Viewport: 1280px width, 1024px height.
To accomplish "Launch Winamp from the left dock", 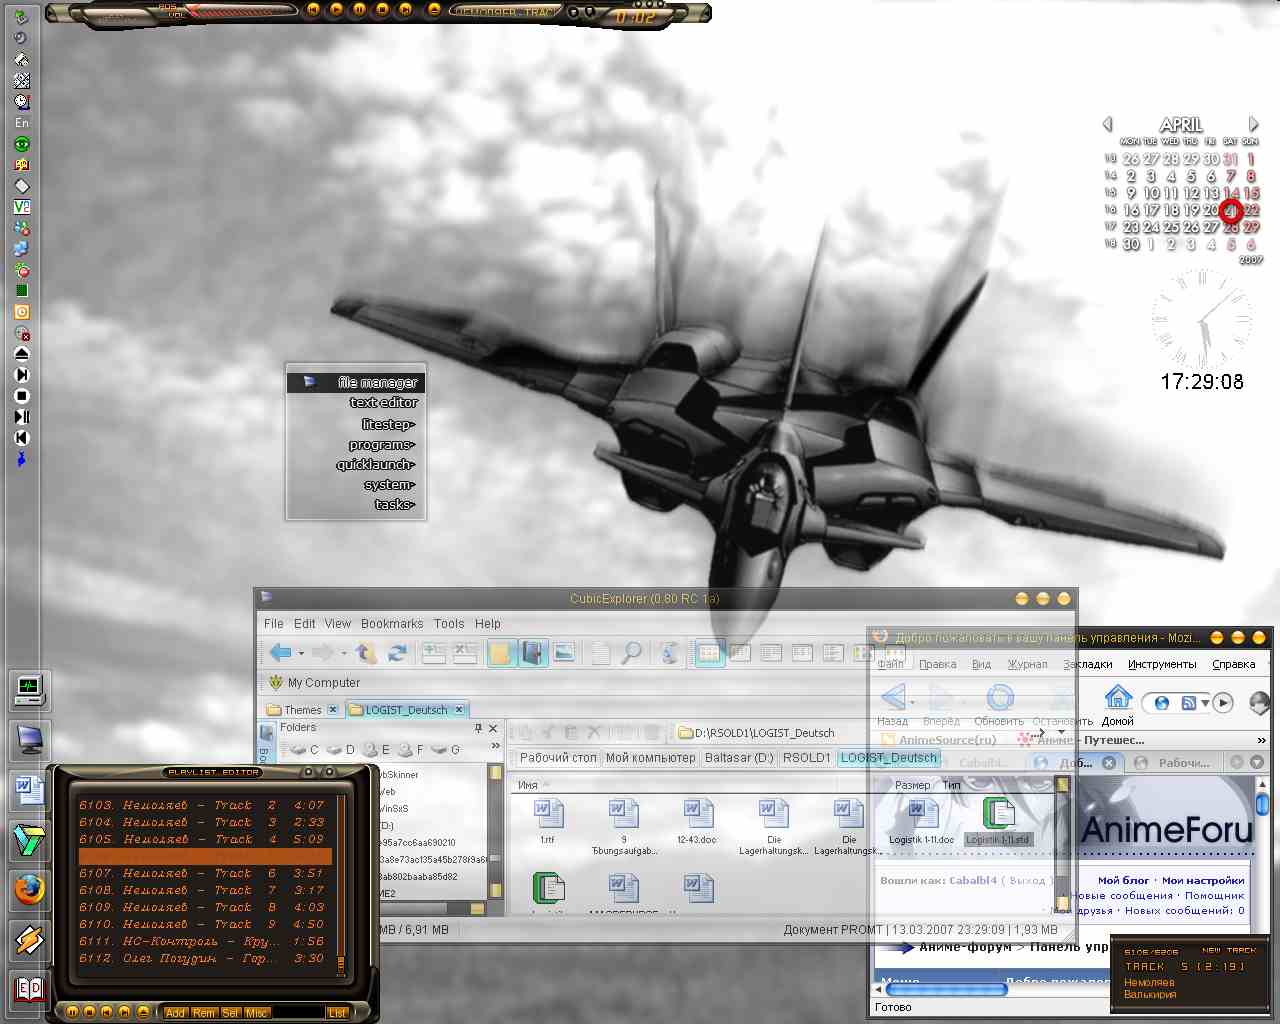I will click(29, 940).
